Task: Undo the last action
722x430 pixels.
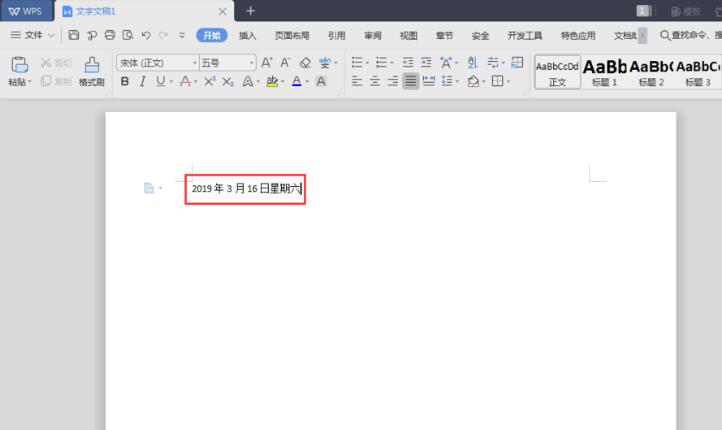Action: (146, 35)
